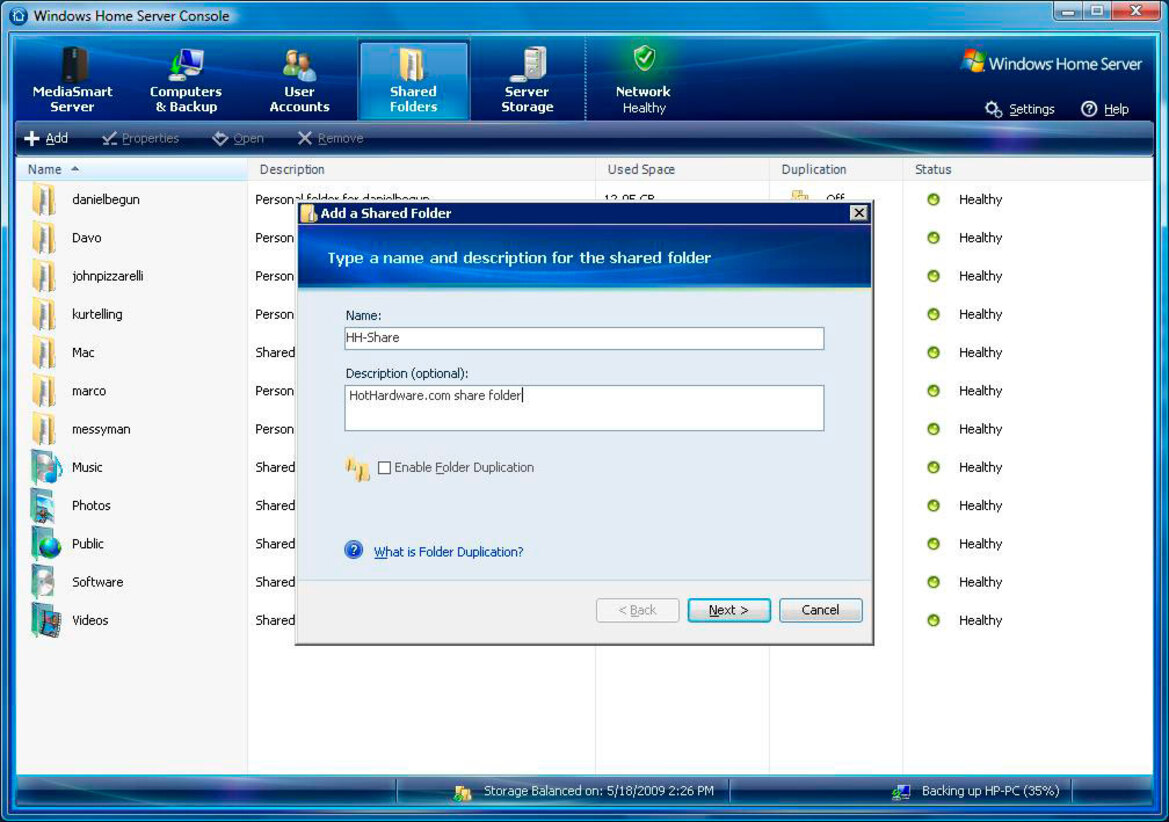This screenshot has height=822, width=1169.
Task: Click the messyman folder name
Action: point(101,429)
